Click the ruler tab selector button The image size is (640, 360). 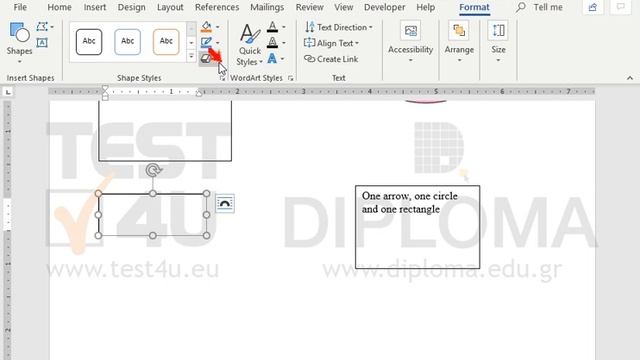pos(8,92)
